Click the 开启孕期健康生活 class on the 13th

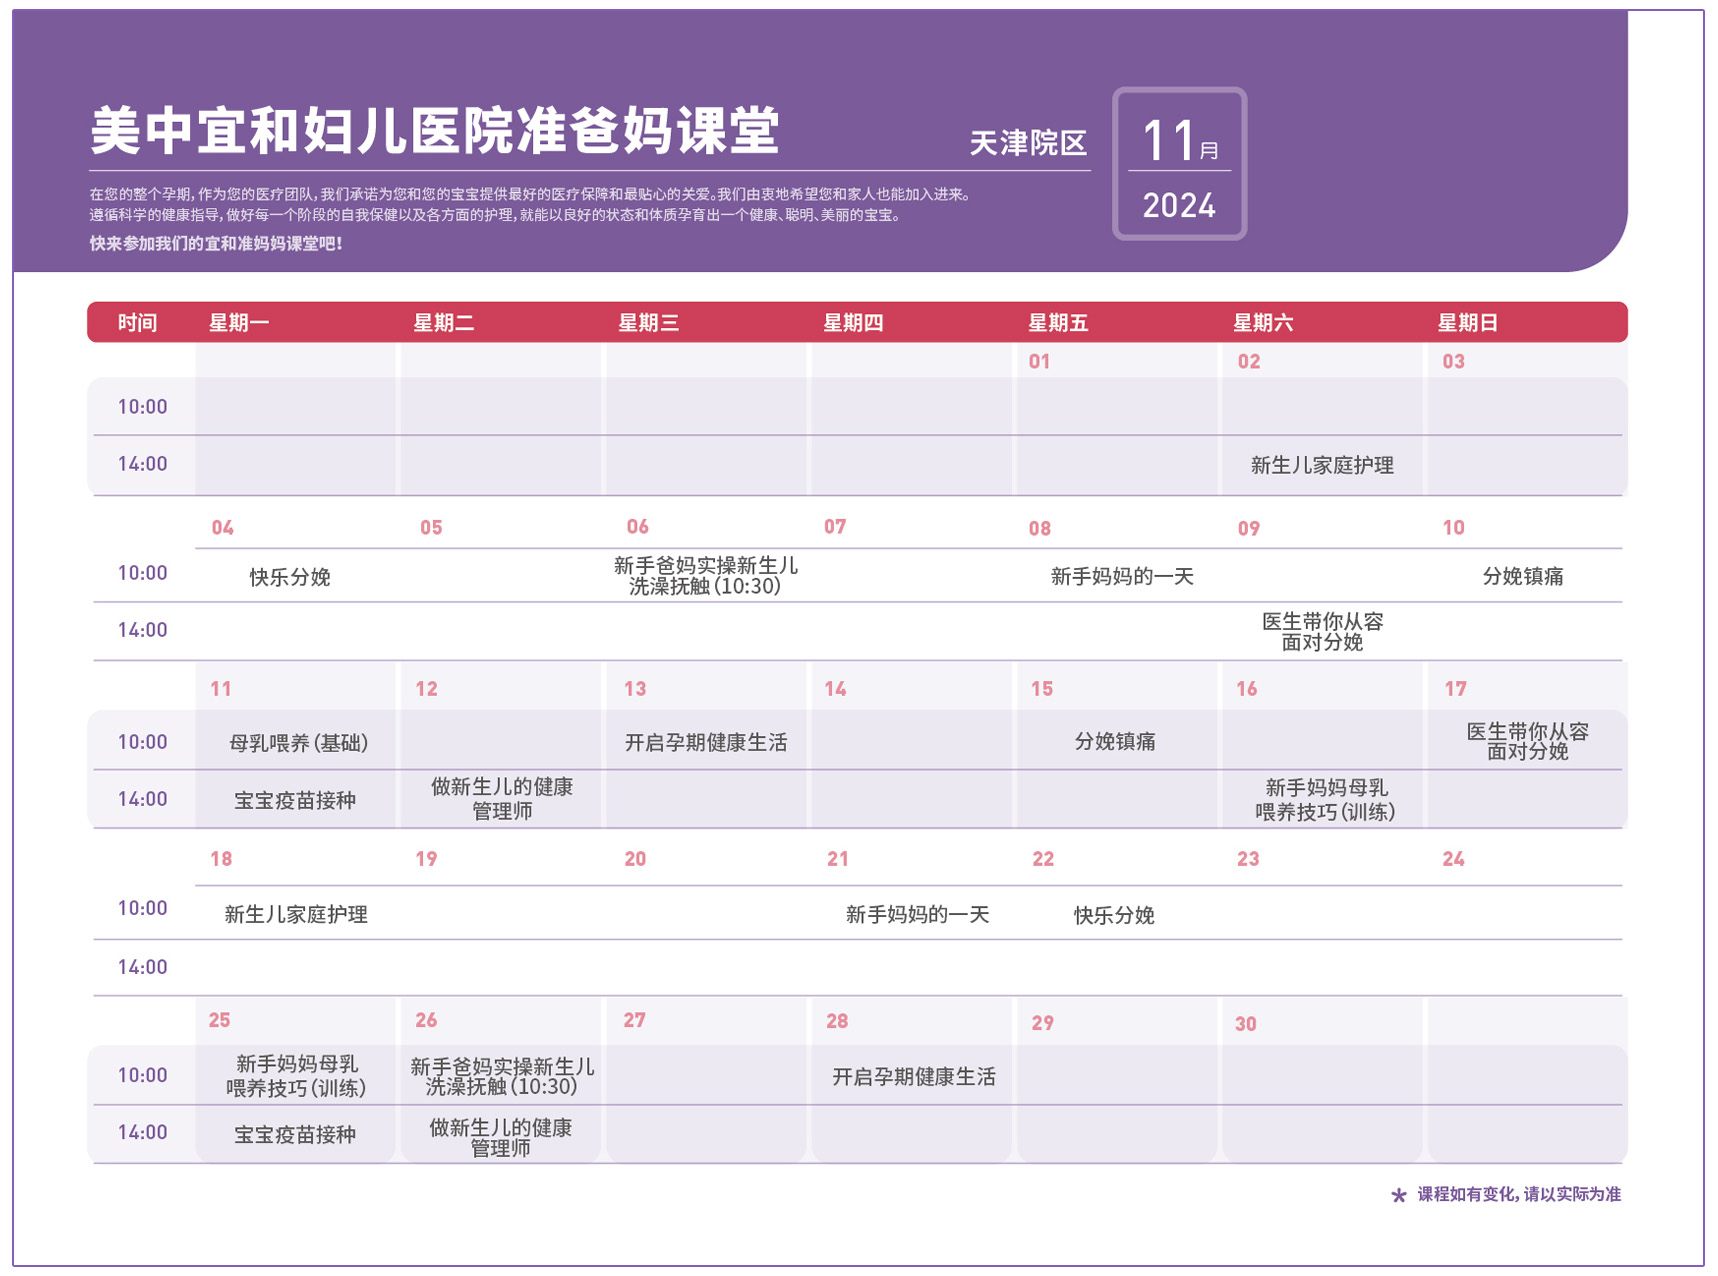click(706, 743)
